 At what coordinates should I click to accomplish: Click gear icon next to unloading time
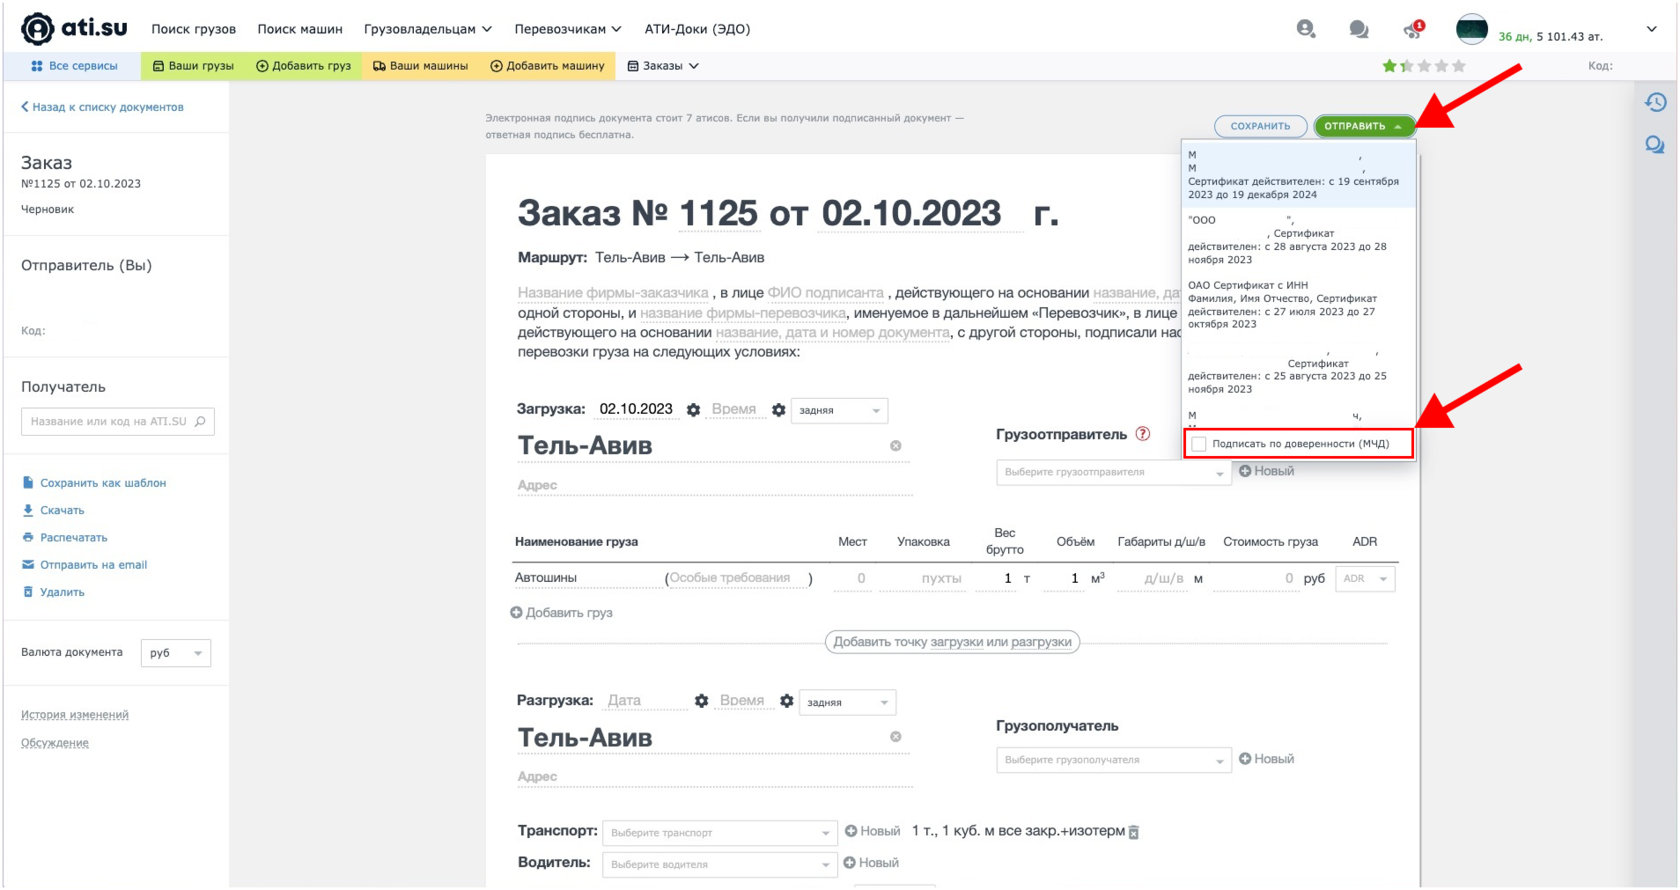(x=786, y=701)
